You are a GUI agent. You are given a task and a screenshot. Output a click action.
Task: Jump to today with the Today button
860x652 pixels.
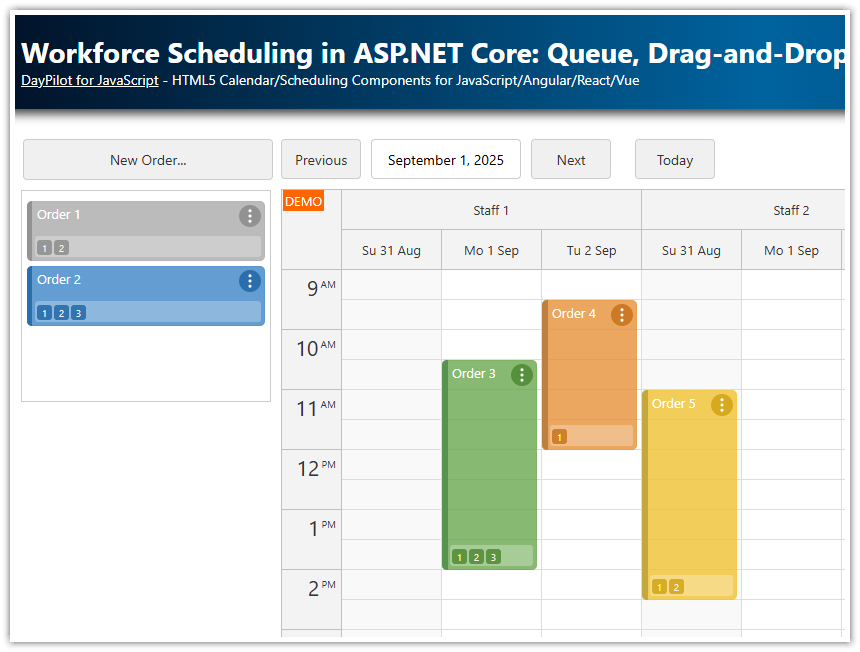click(674, 159)
